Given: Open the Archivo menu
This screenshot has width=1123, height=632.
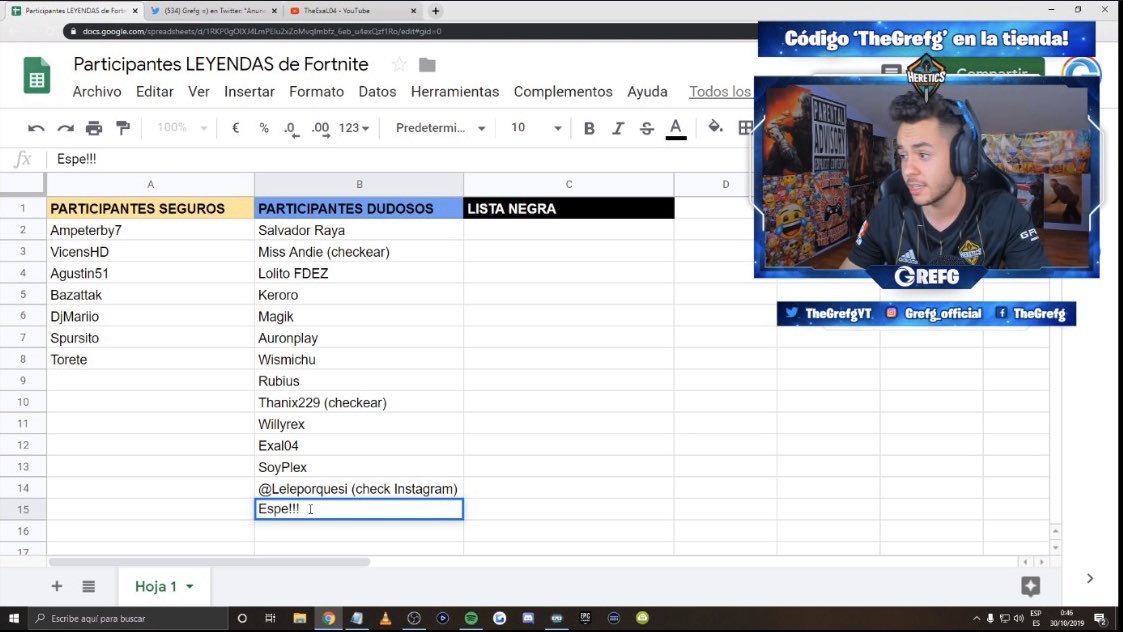Looking at the screenshot, I should click(x=97, y=92).
